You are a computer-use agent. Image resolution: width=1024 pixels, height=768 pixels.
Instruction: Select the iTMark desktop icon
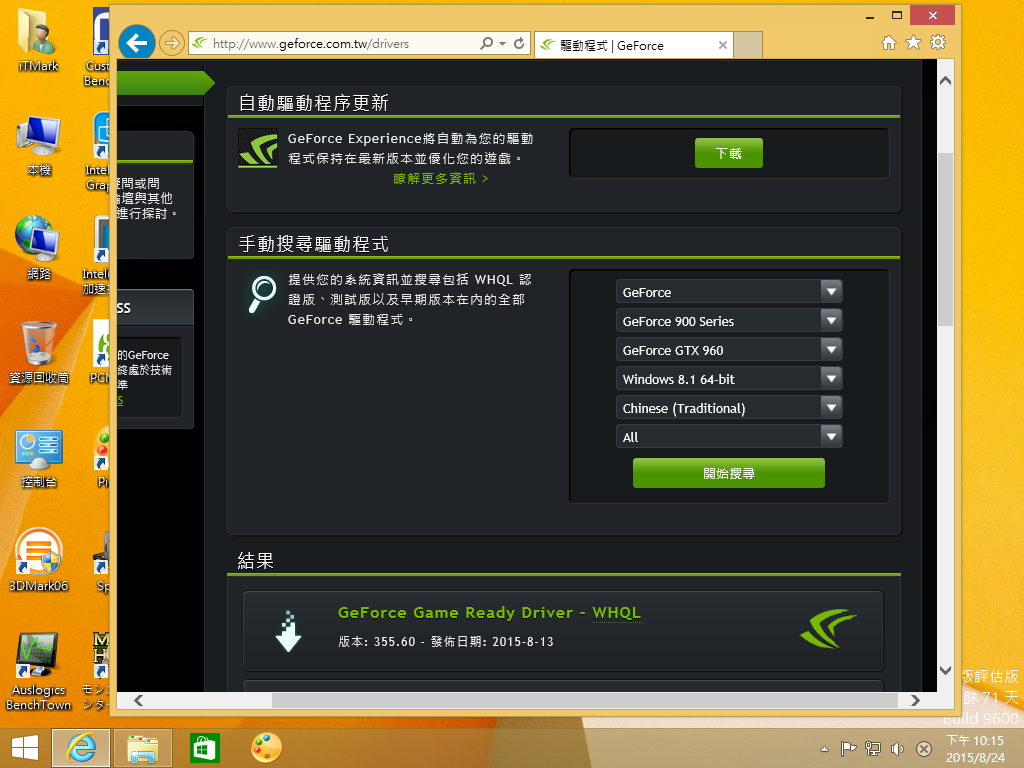[38, 41]
